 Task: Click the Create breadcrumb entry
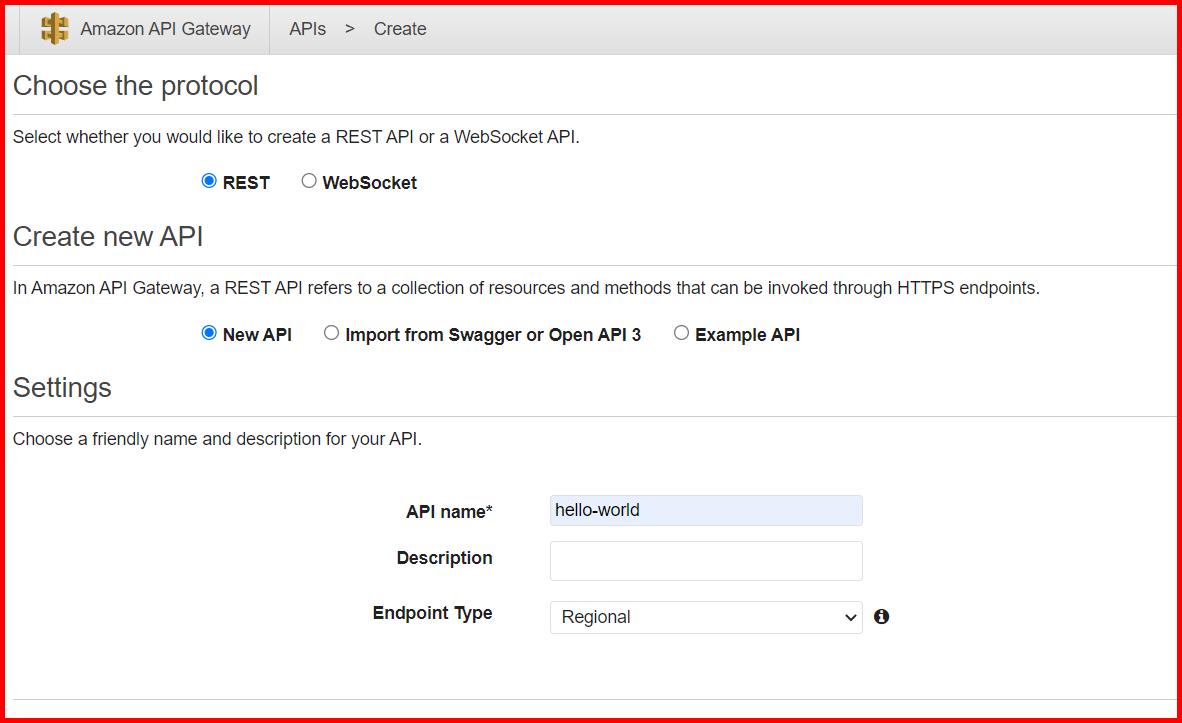click(x=399, y=29)
